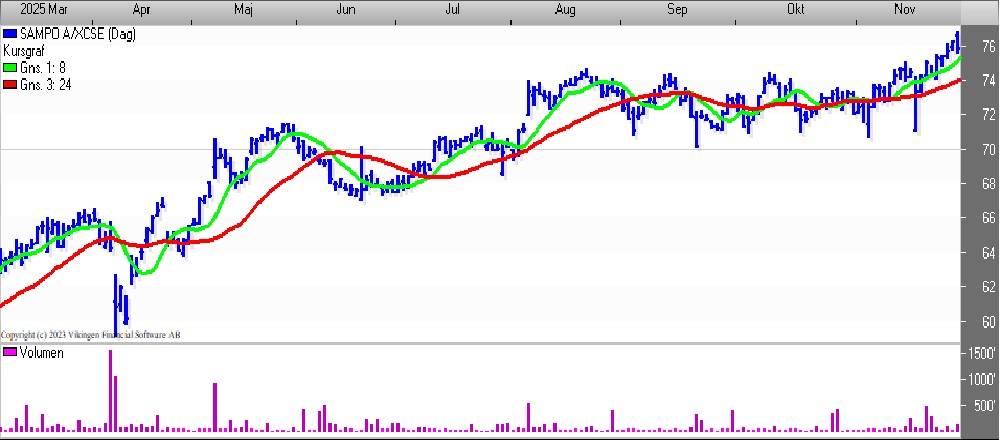The height and width of the screenshot is (440, 1002).
Task: Jump to the Apr month label
Action: tap(142, 9)
